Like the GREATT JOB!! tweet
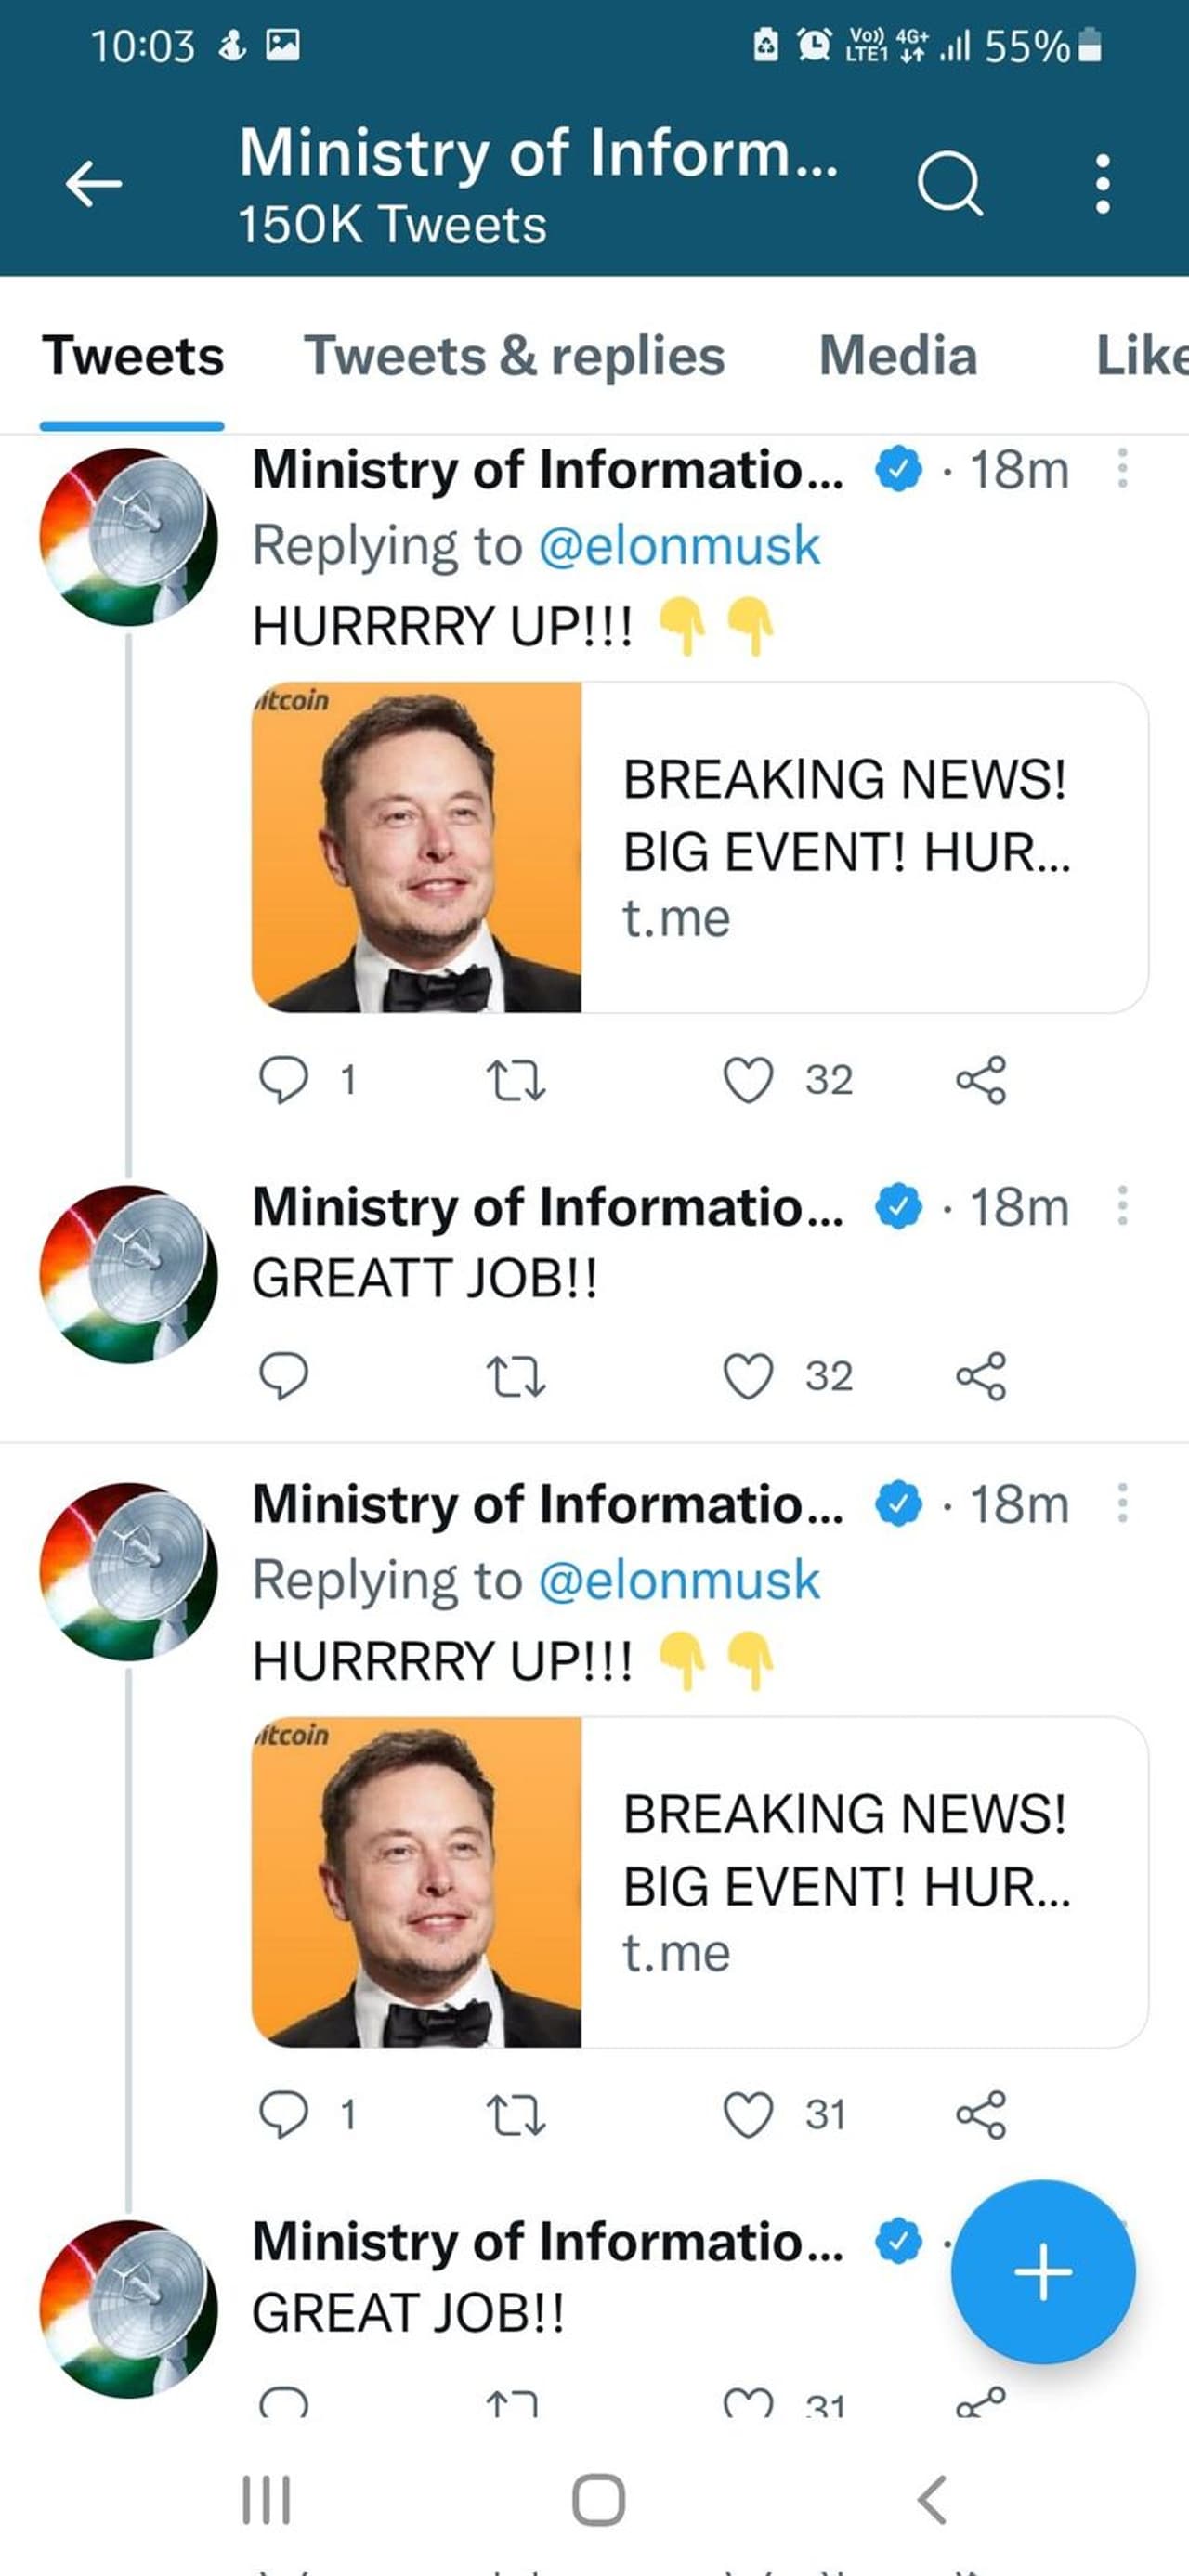1189x2576 pixels. [x=749, y=1376]
